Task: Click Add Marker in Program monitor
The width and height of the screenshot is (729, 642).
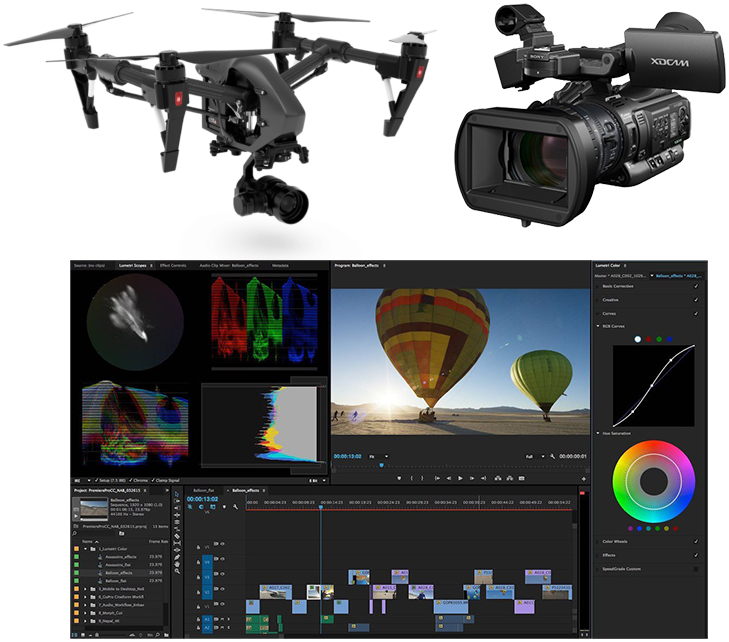Action: coord(399,478)
